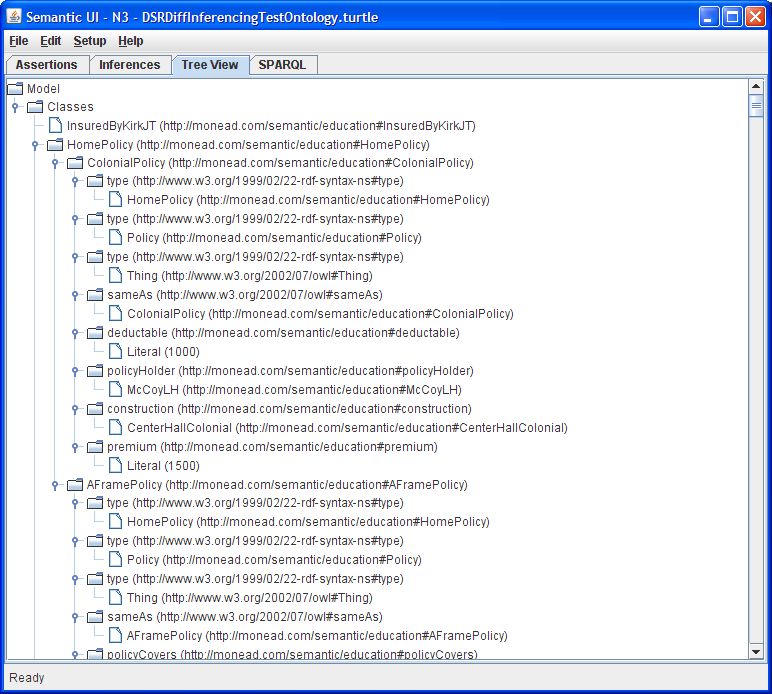The height and width of the screenshot is (694, 772).
Task: Collapse the ColonialPolicy node
Action: click(55, 163)
